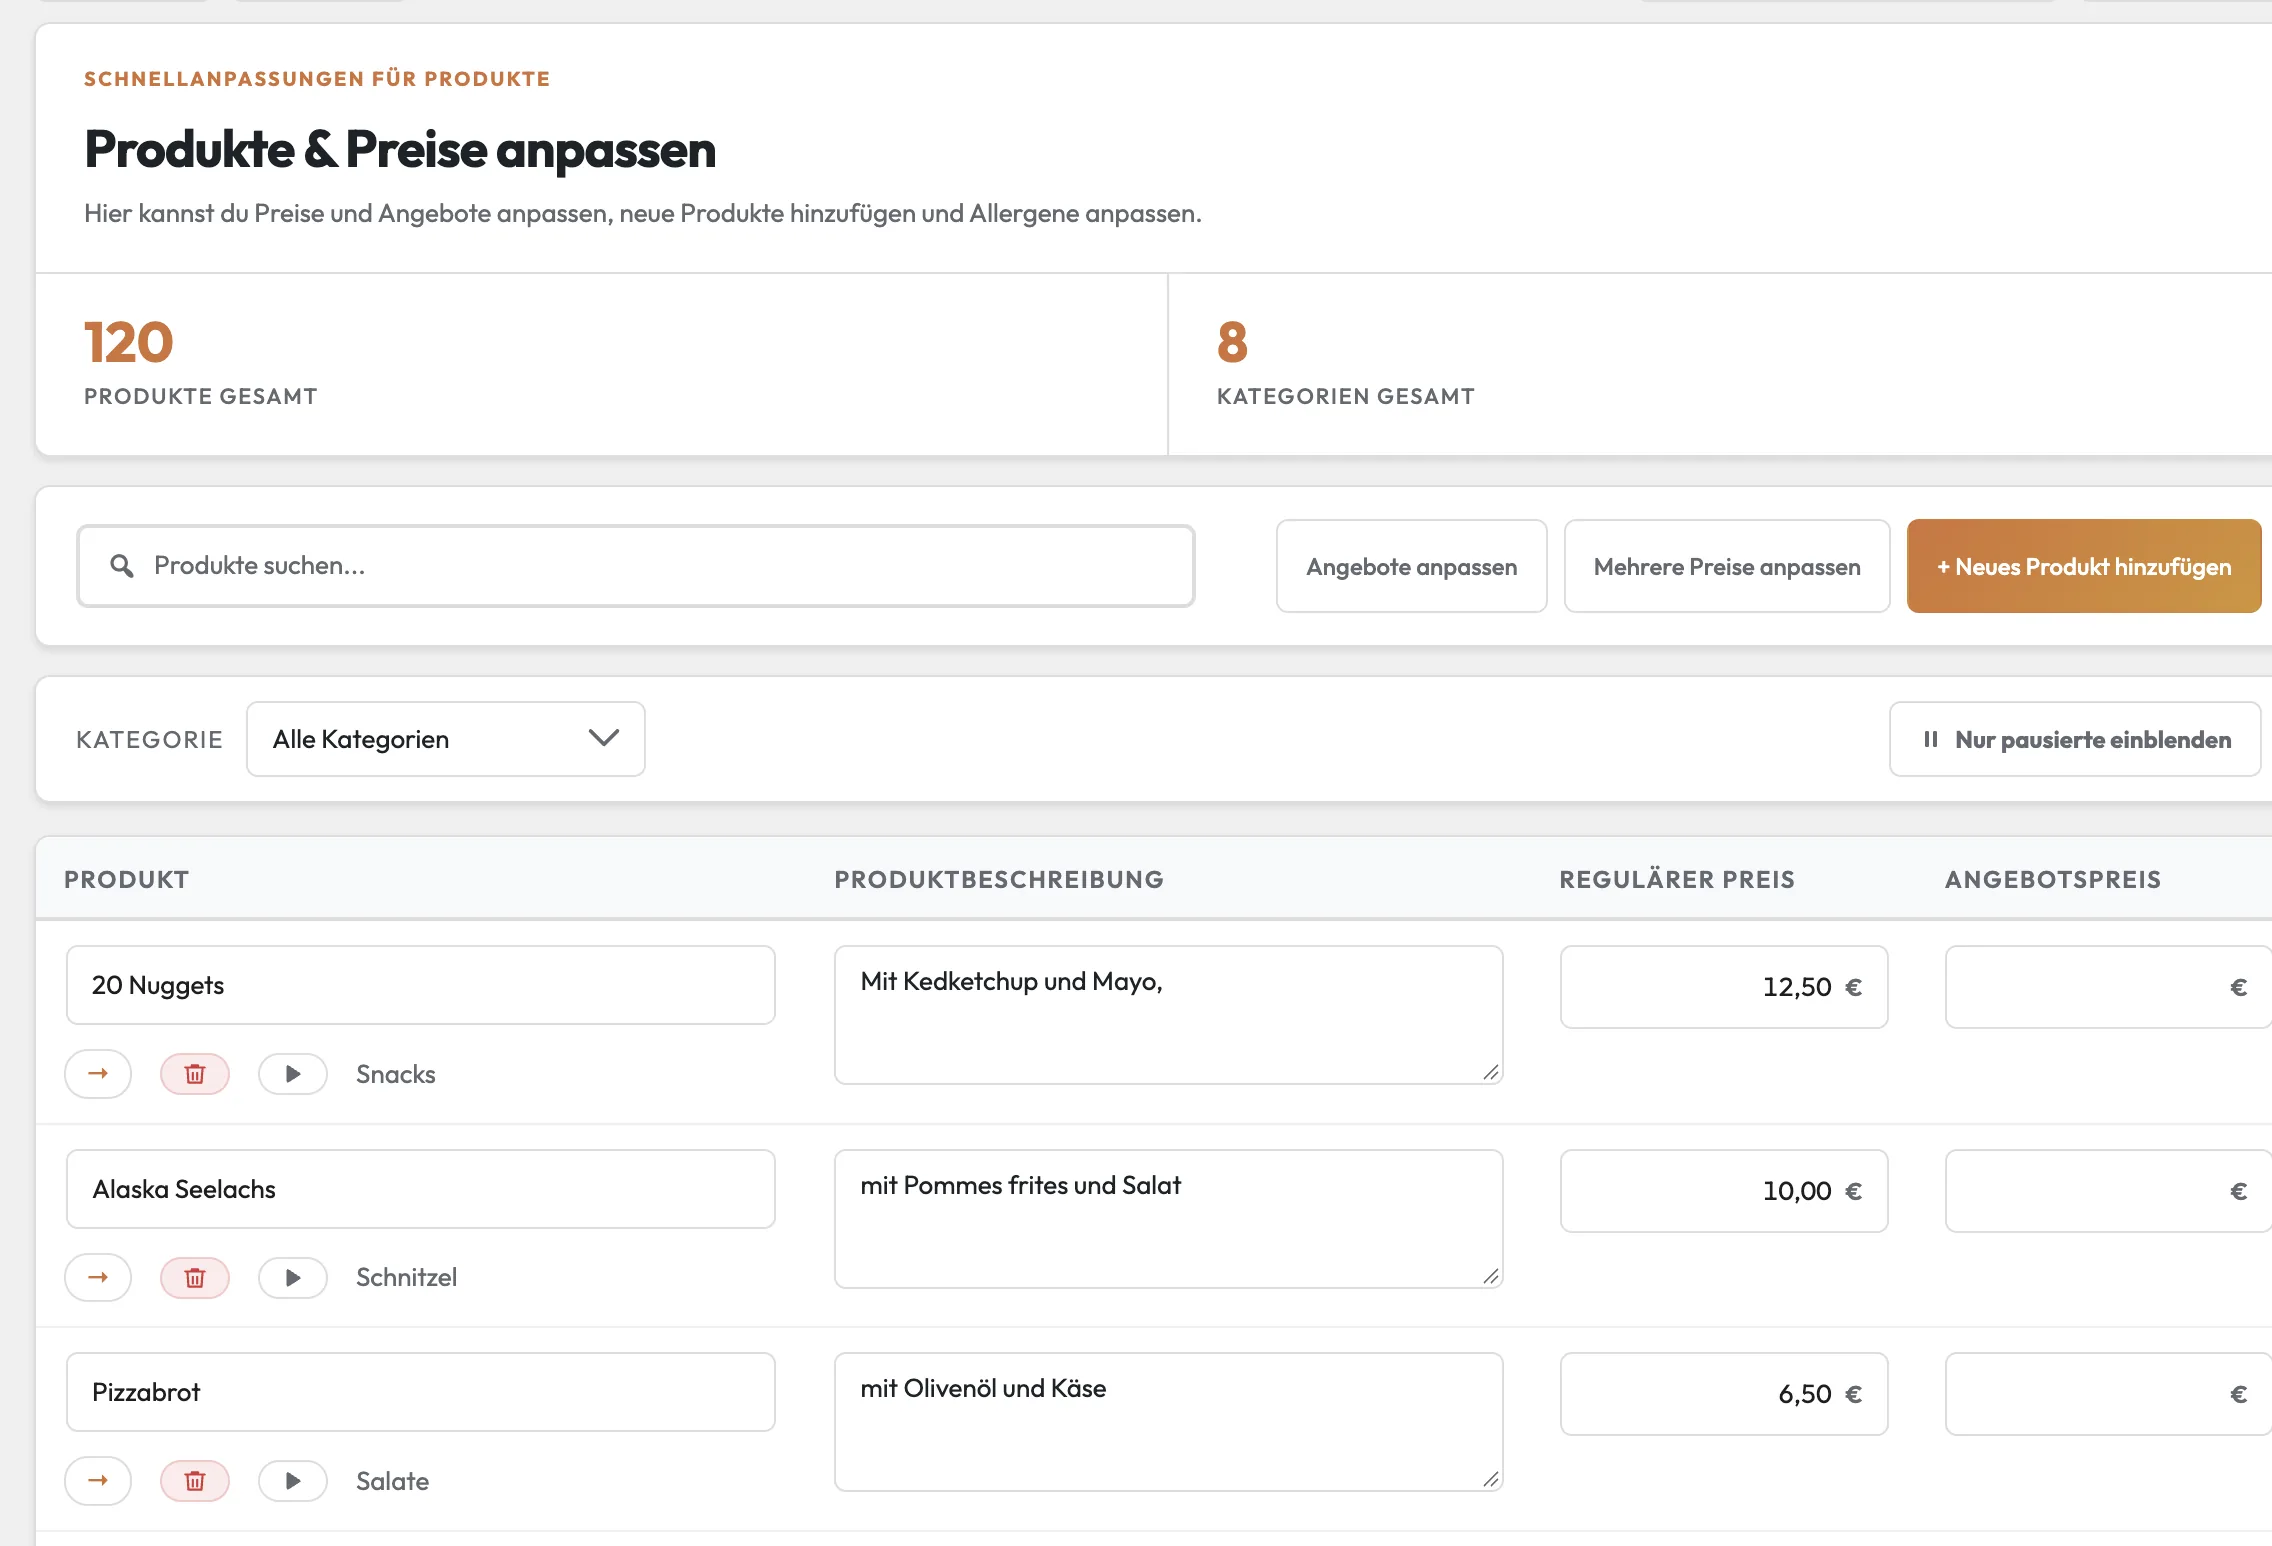Click the Snacks category label
Screen dimensions: 2272x1546
[396, 1074]
